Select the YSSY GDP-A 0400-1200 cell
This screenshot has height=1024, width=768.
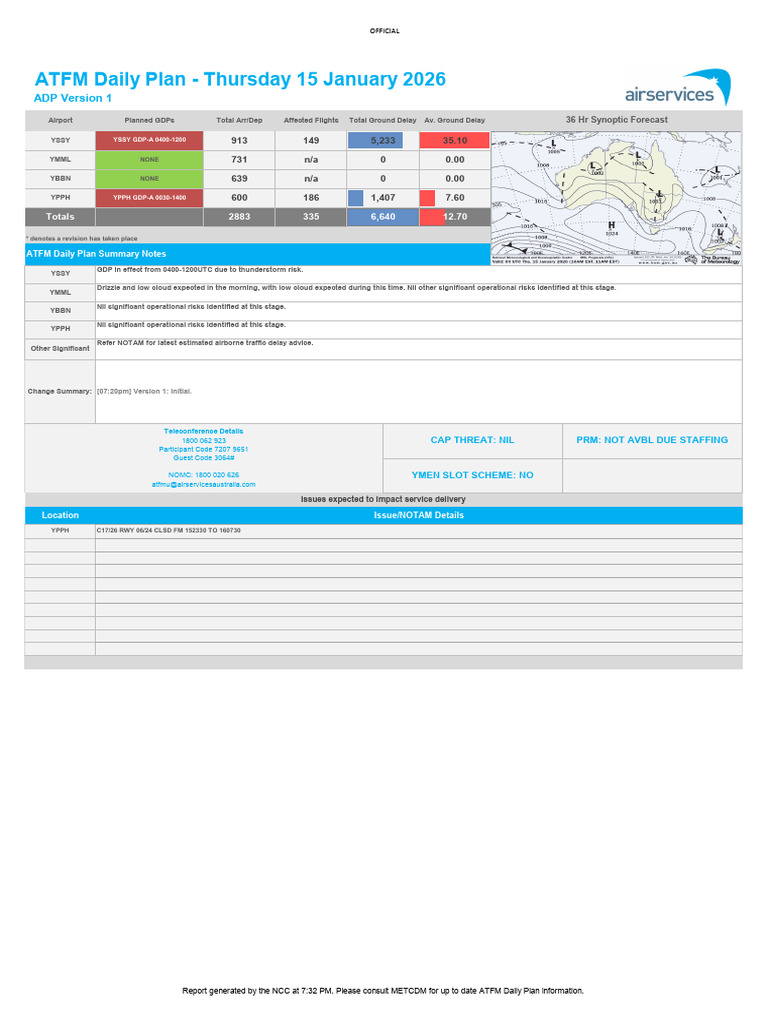coord(150,140)
